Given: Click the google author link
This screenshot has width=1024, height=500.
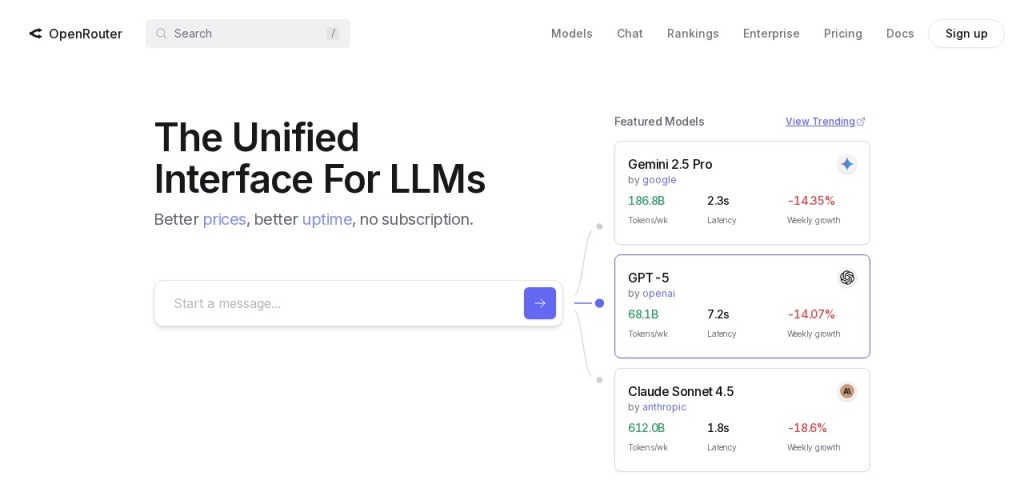Looking at the screenshot, I should [659, 180].
